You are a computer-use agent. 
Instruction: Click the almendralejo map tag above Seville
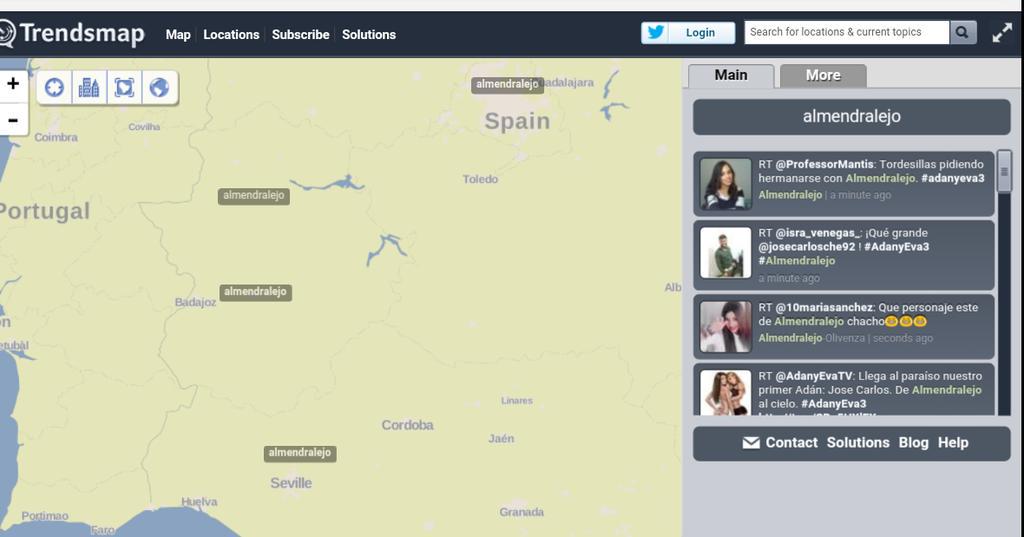click(x=300, y=453)
